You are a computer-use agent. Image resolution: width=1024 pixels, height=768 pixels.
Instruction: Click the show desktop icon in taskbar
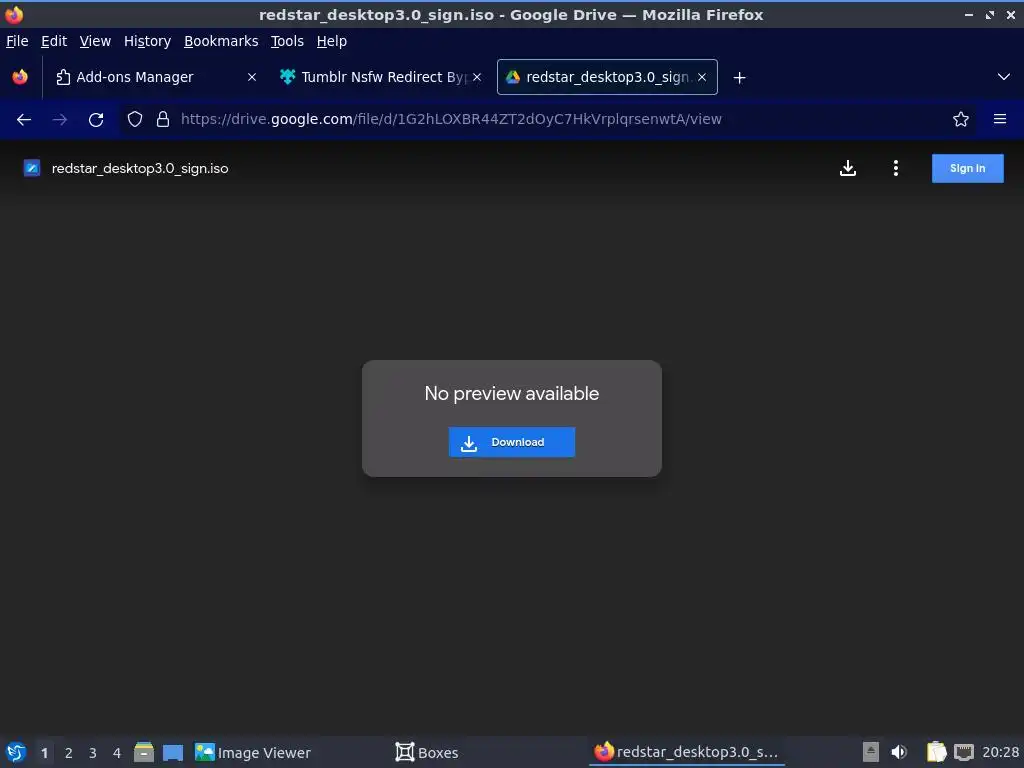(172, 752)
